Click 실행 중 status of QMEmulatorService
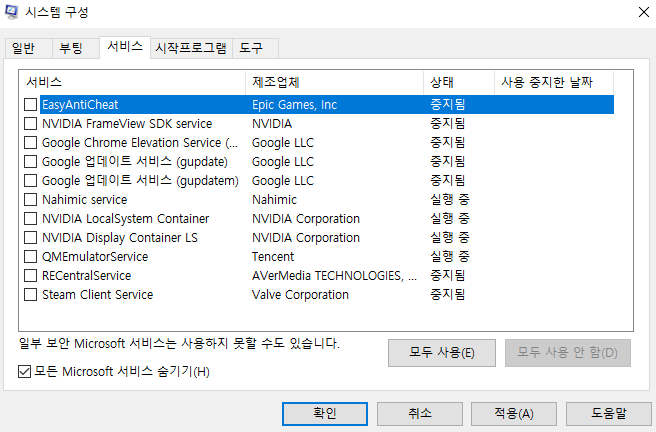Screen dimensions: 656x432 point(450,256)
